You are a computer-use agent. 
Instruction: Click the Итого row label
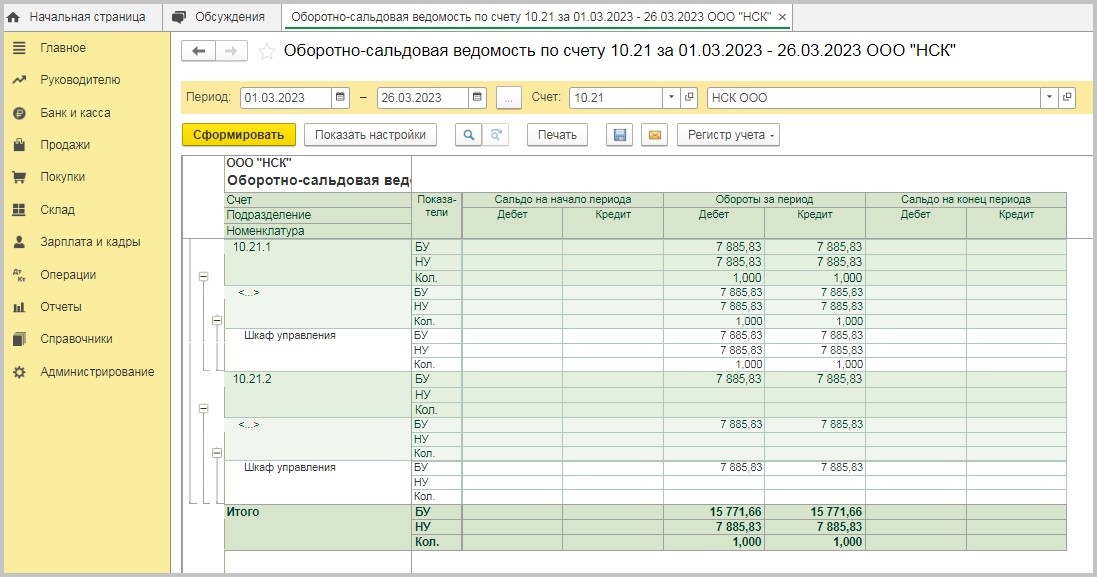tap(243, 512)
